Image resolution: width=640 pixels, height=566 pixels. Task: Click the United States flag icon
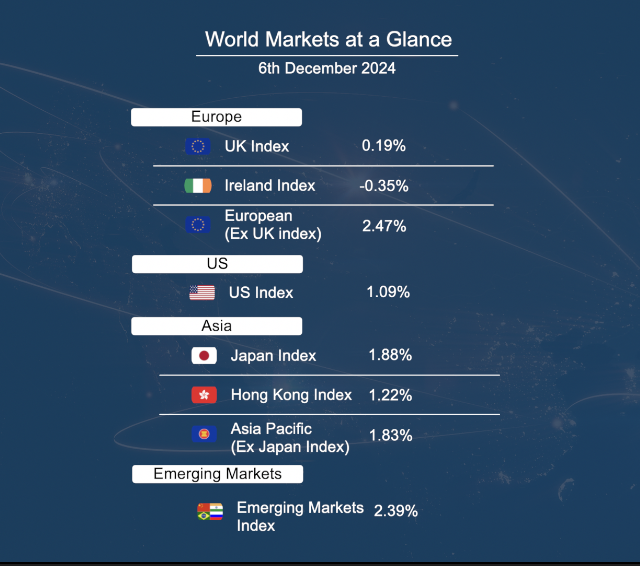[202, 293]
